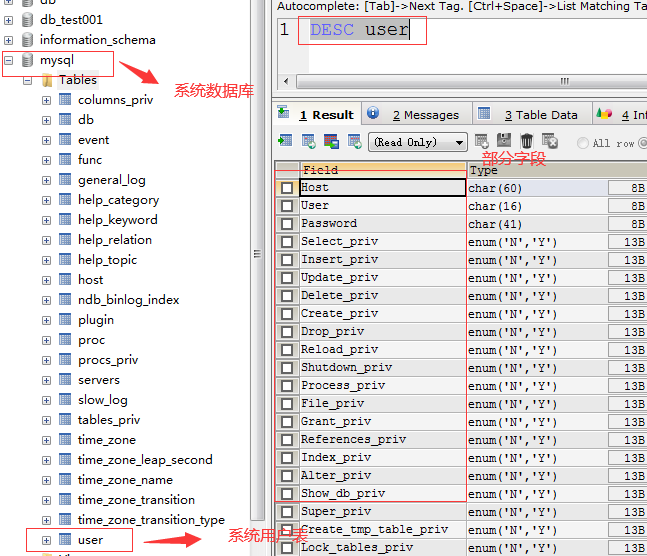Expand the user table node

tap(47, 540)
